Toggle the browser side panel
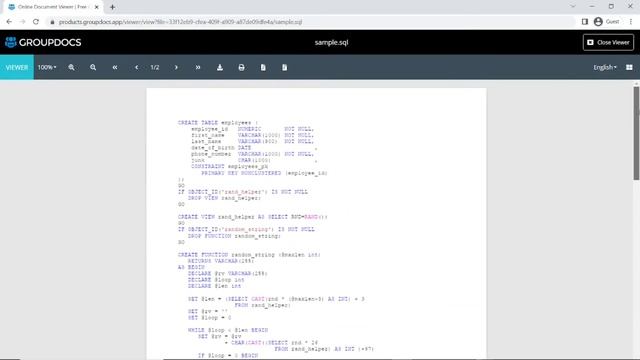This screenshot has width=640, height=360. 584,22
